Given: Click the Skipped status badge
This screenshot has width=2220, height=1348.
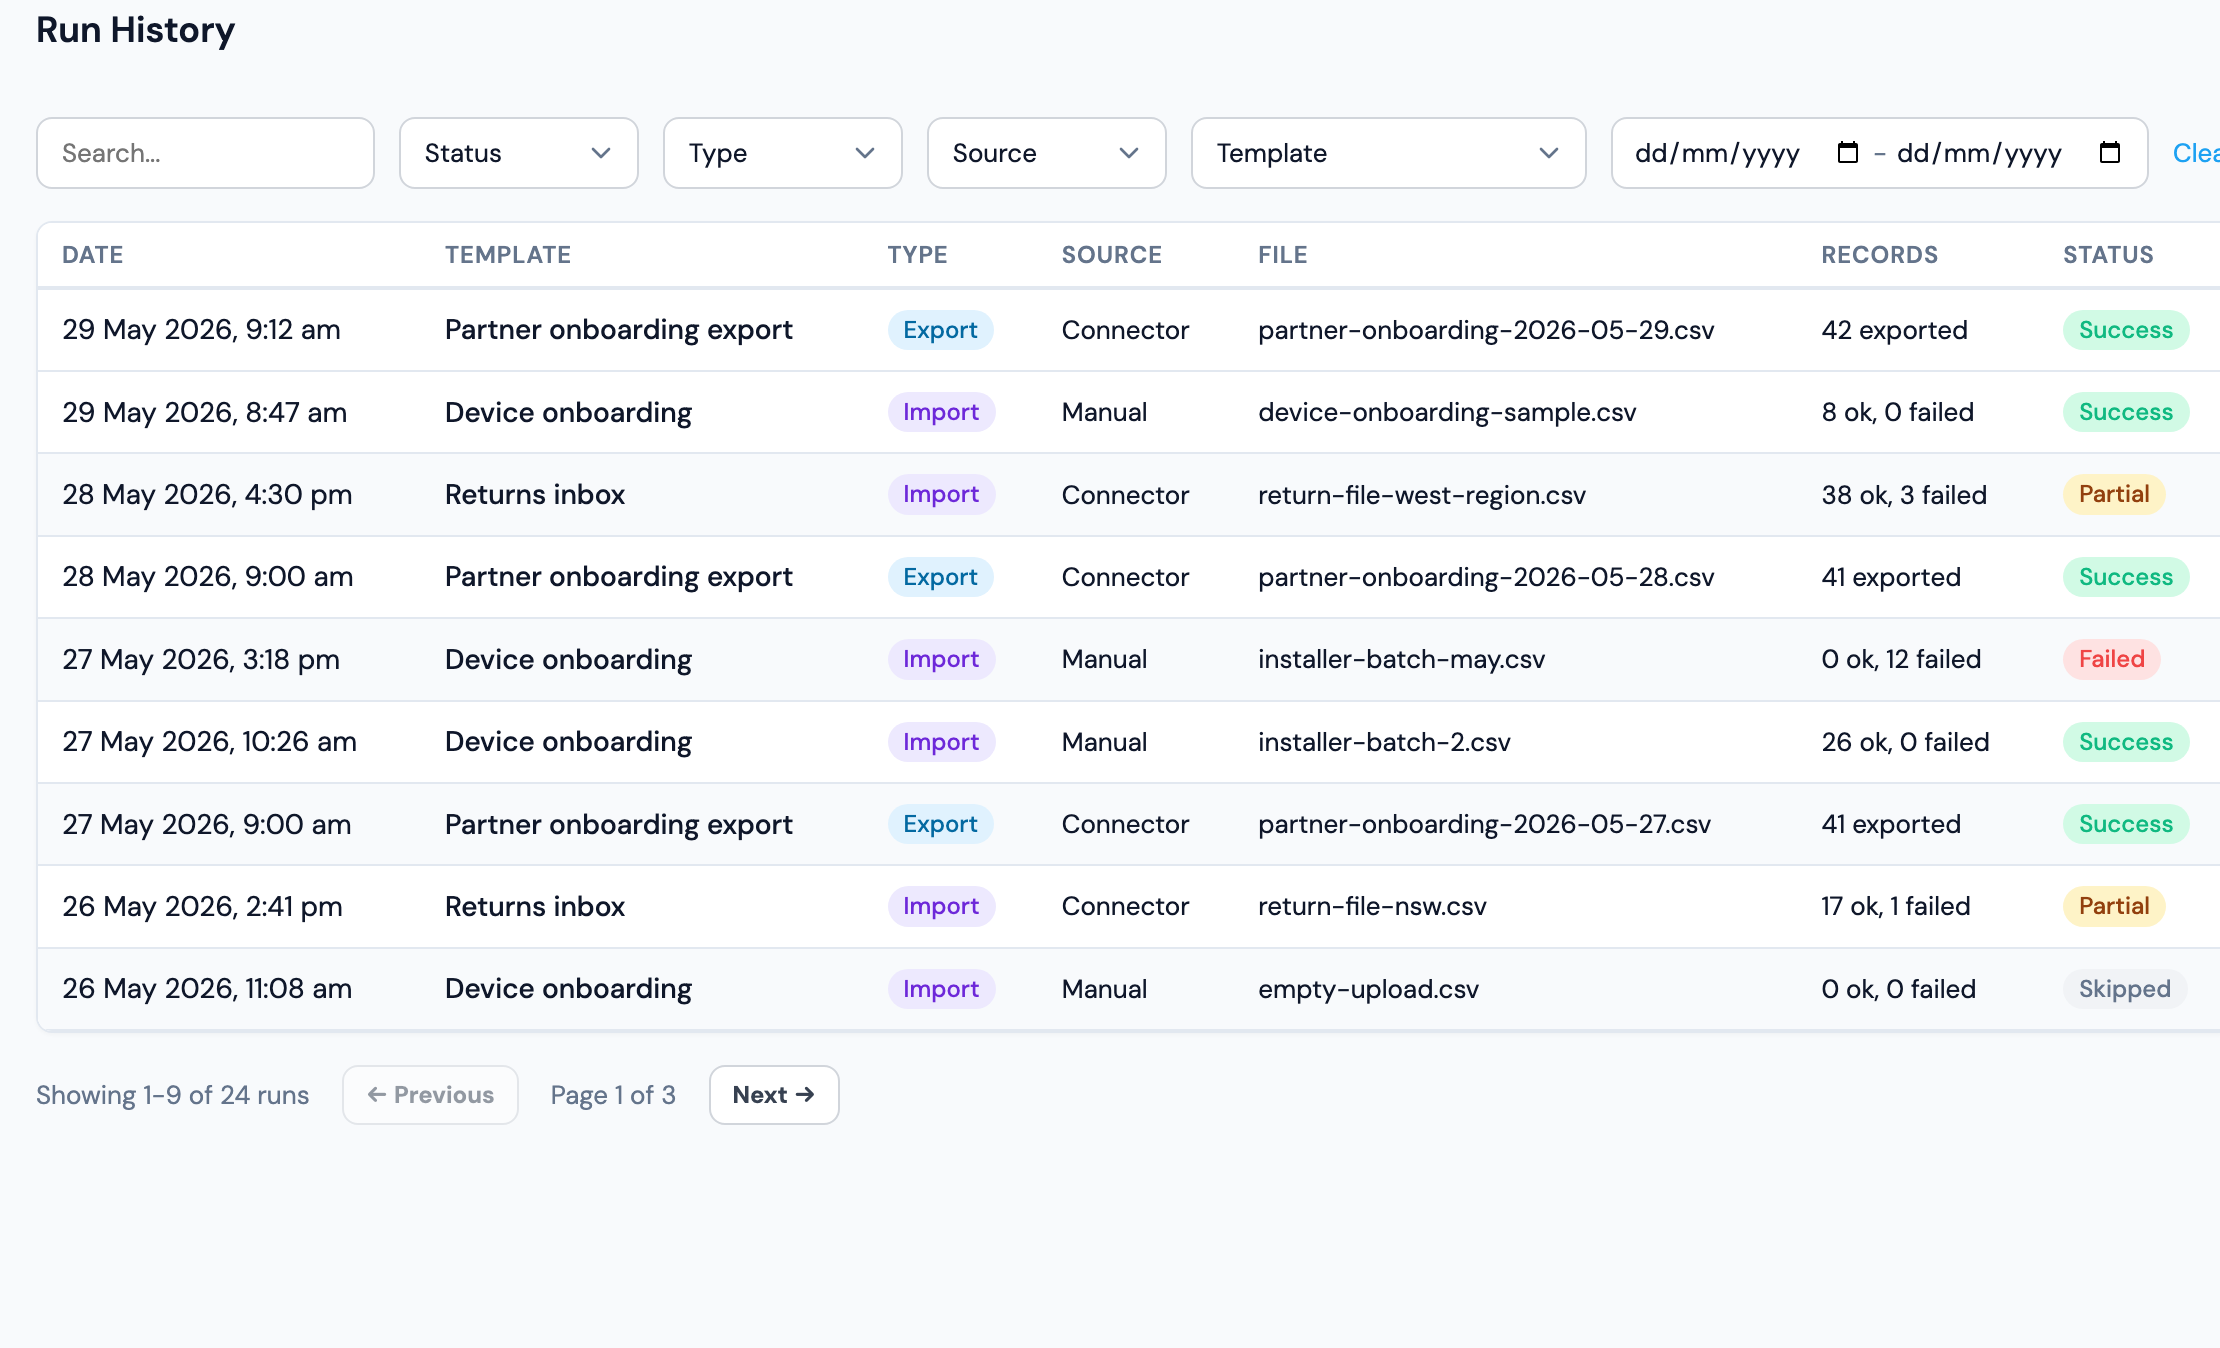Looking at the screenshot, I should [2125, 989].
